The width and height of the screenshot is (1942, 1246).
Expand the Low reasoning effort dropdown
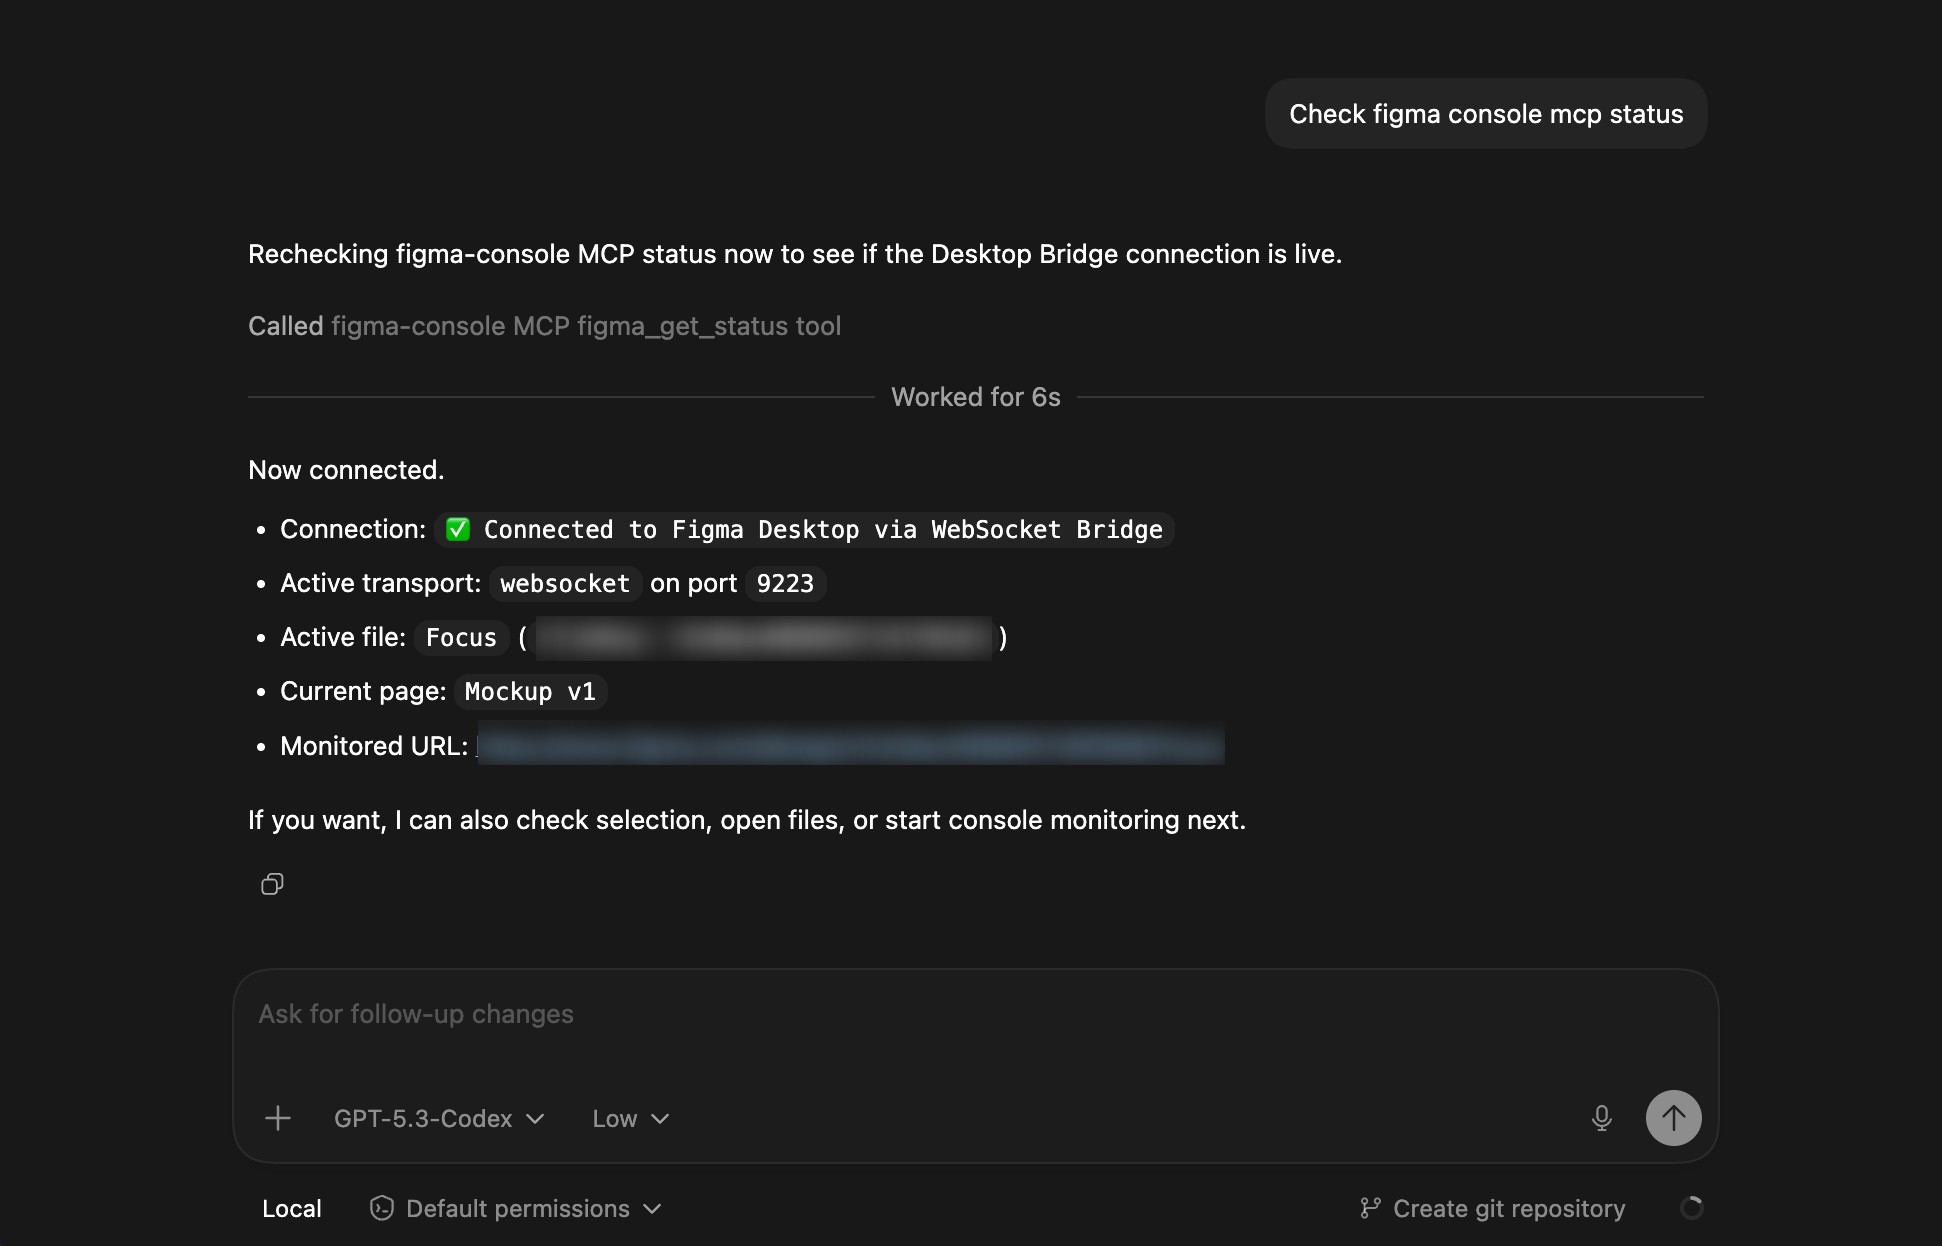[x=629, y=1118]
